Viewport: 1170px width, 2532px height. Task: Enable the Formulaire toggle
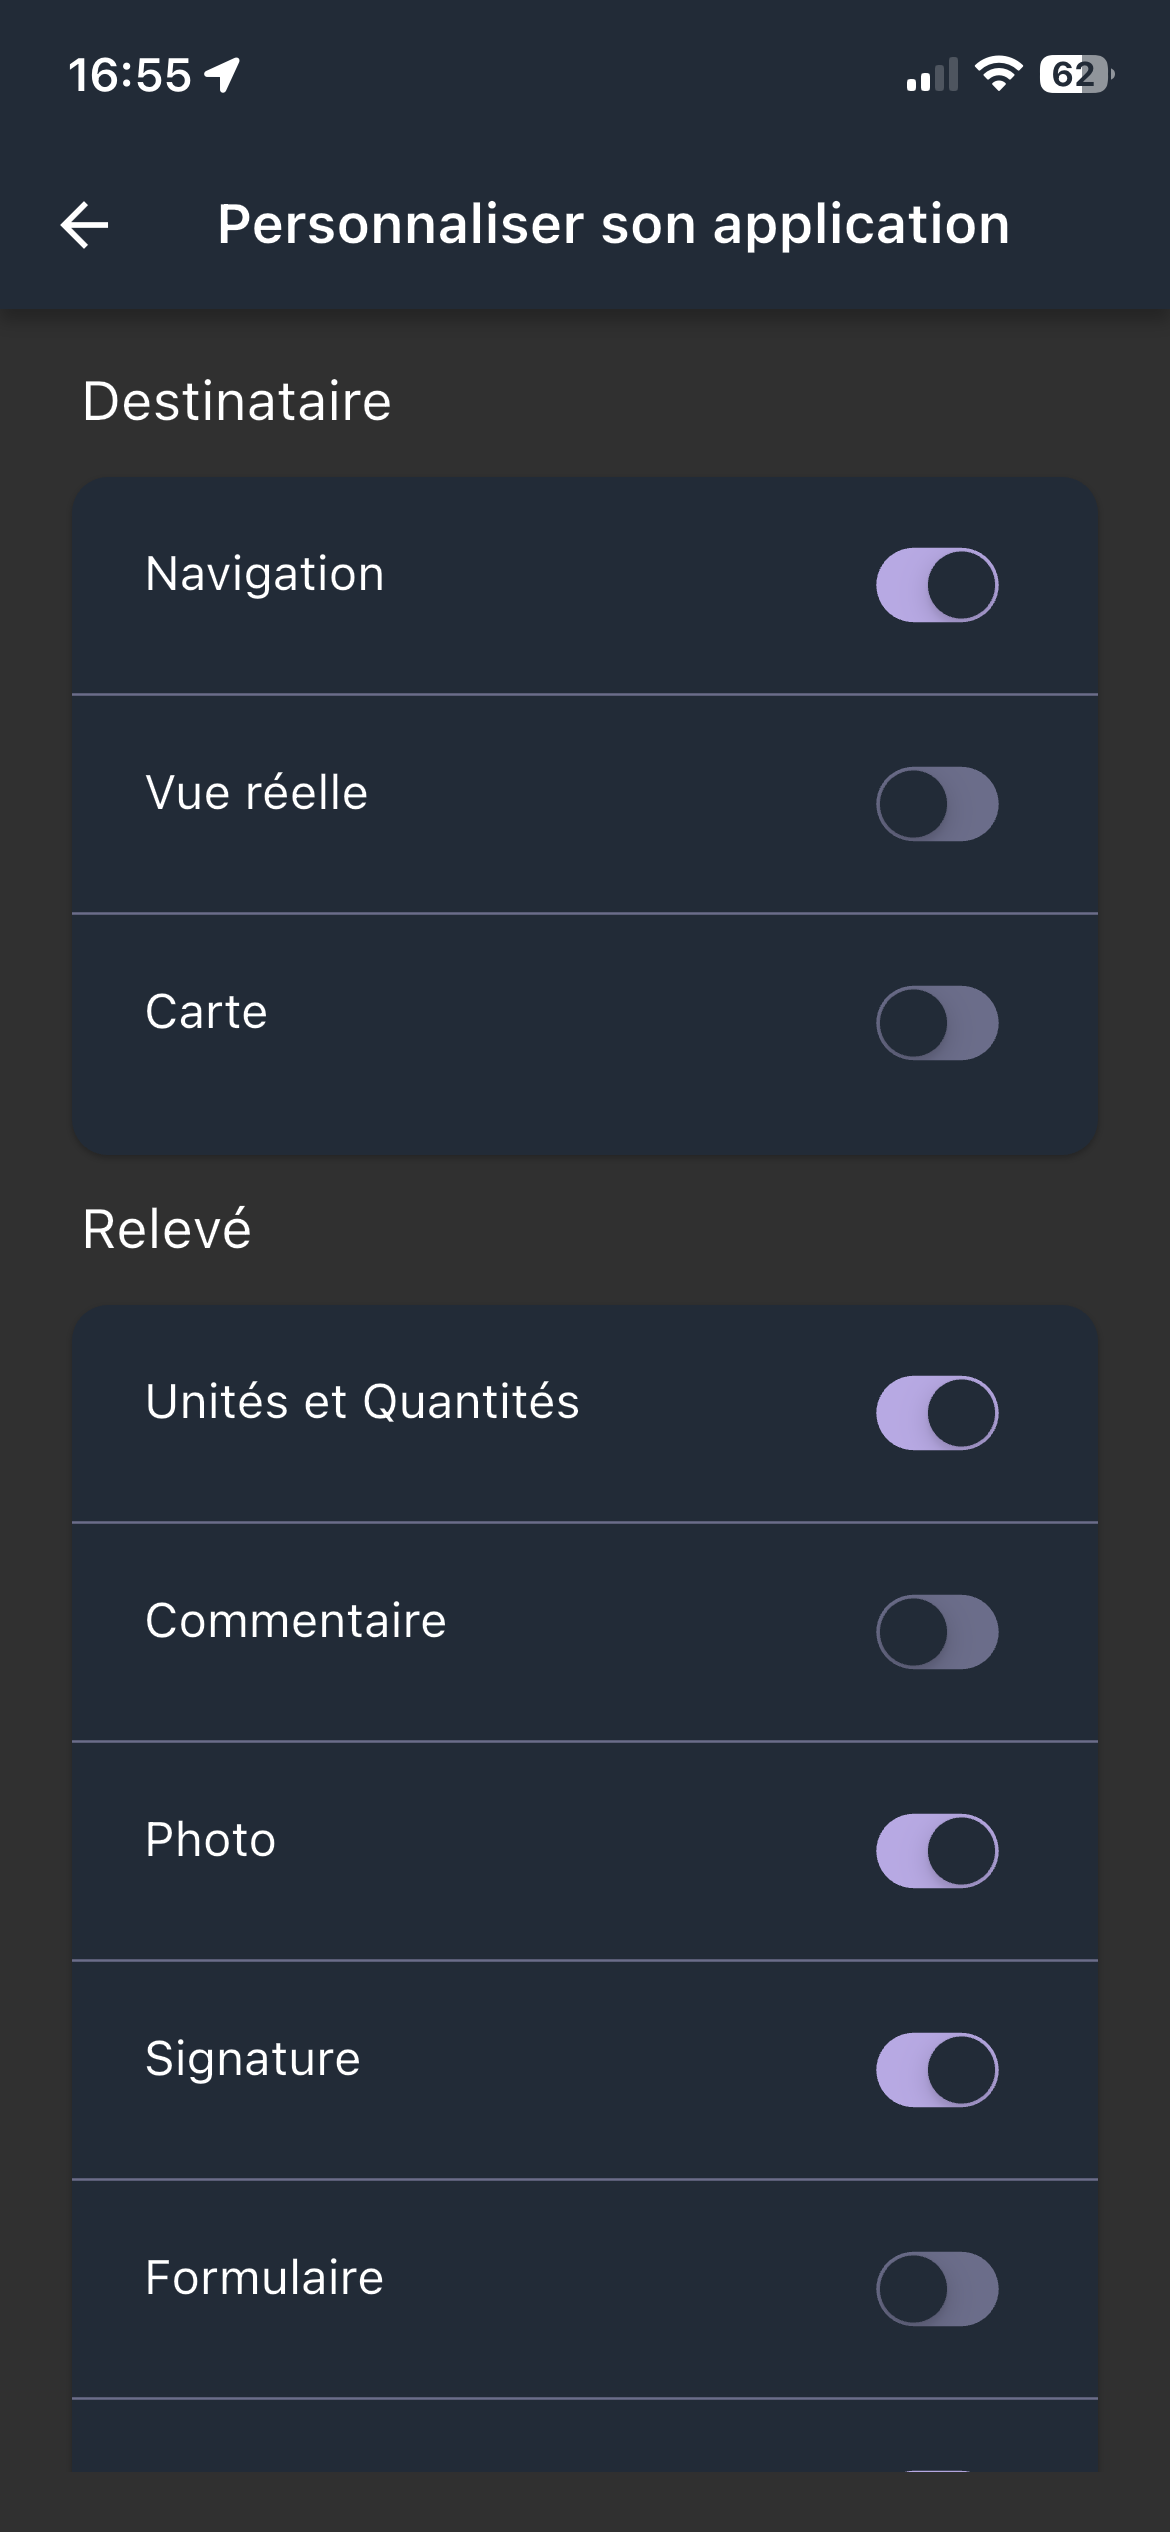point(937,2289)
